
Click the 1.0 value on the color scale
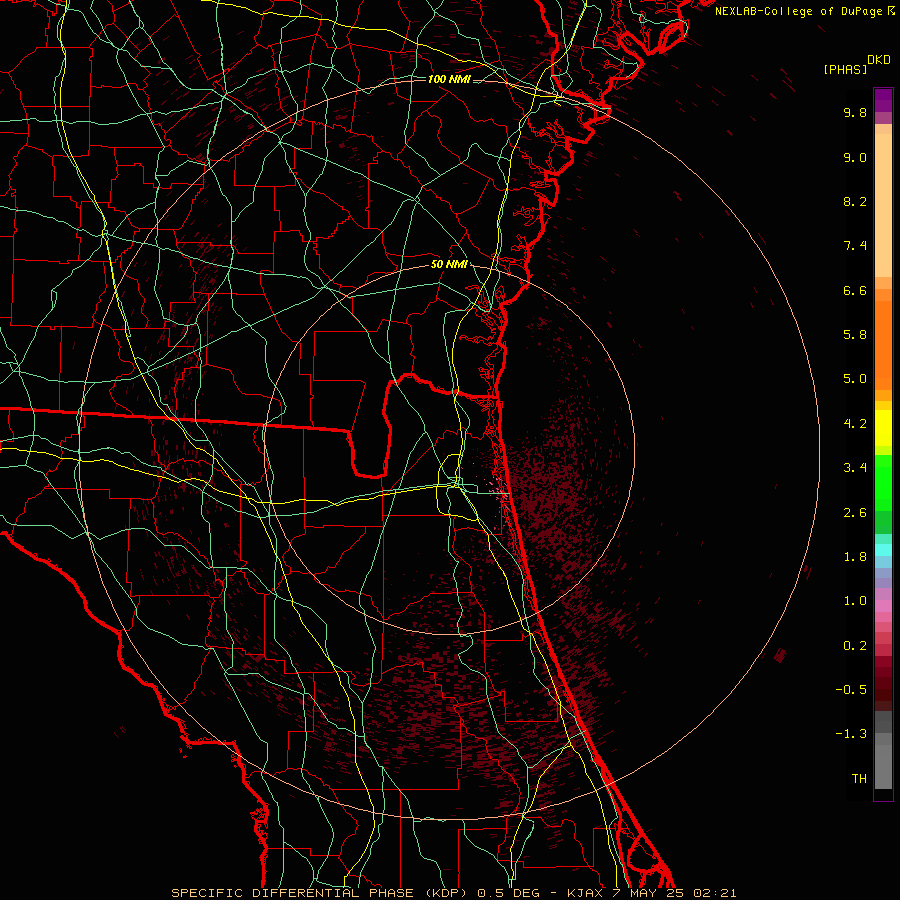(855, 601)
